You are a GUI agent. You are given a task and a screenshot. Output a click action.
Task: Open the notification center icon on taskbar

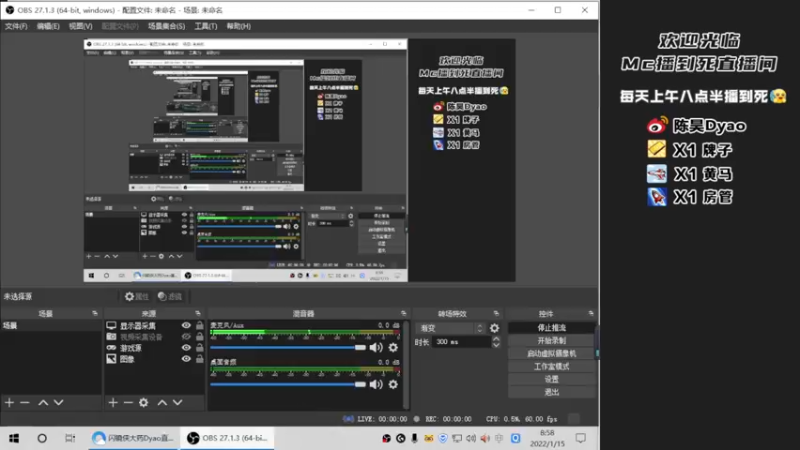pyautogui.click(x=581, y=438)
